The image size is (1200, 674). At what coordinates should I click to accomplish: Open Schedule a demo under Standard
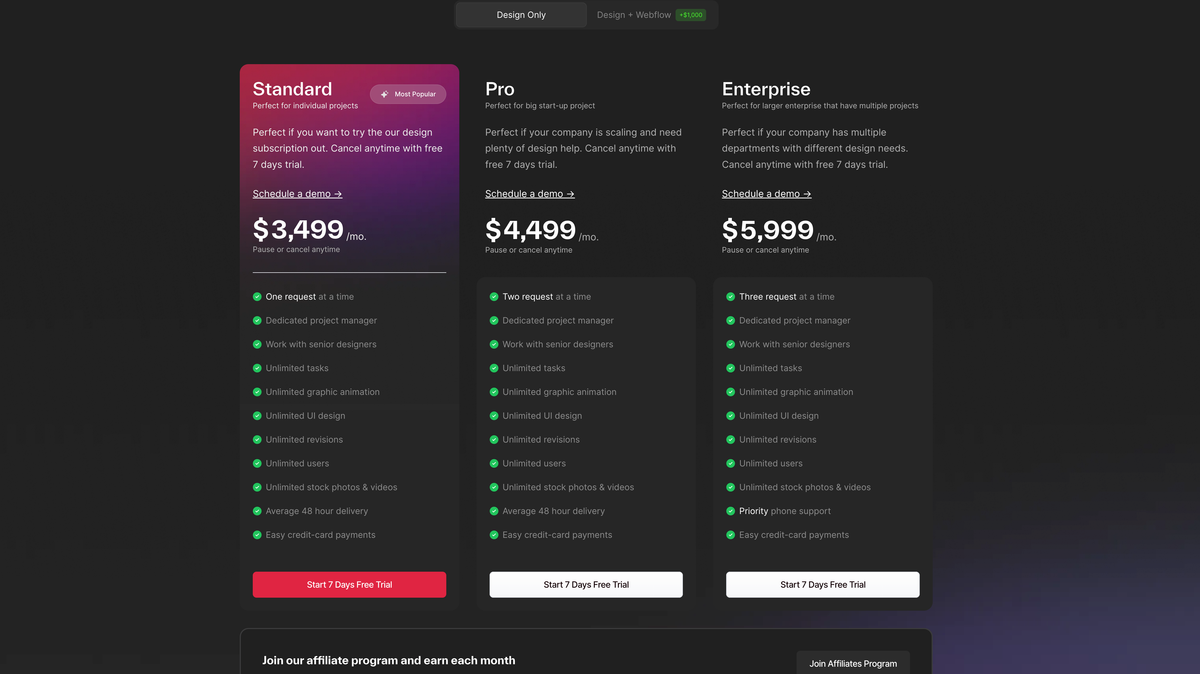point(297,194)
